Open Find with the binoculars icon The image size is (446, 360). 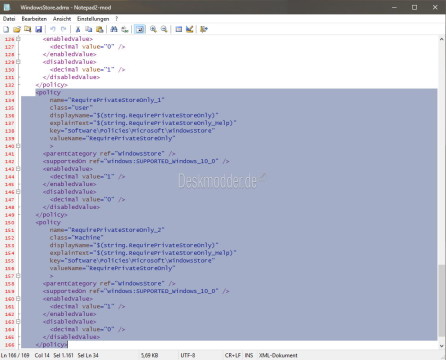114,29
